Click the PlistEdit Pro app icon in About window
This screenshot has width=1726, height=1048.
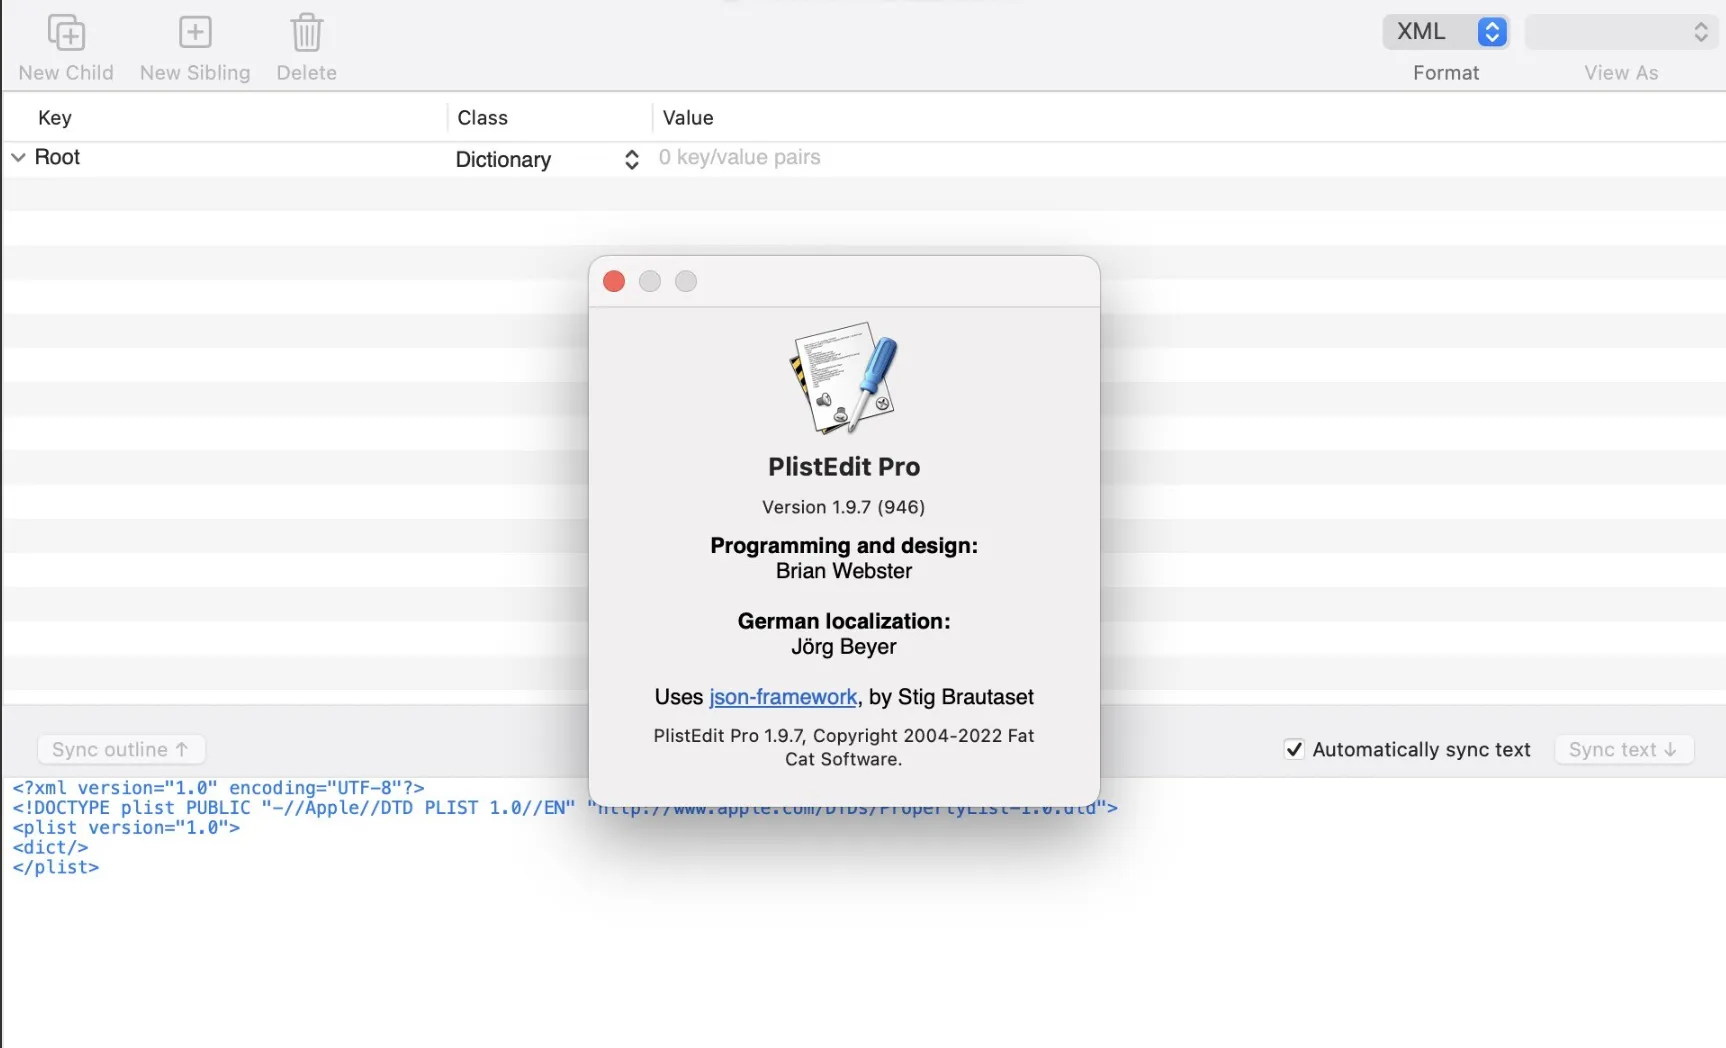tap(844, 378)
